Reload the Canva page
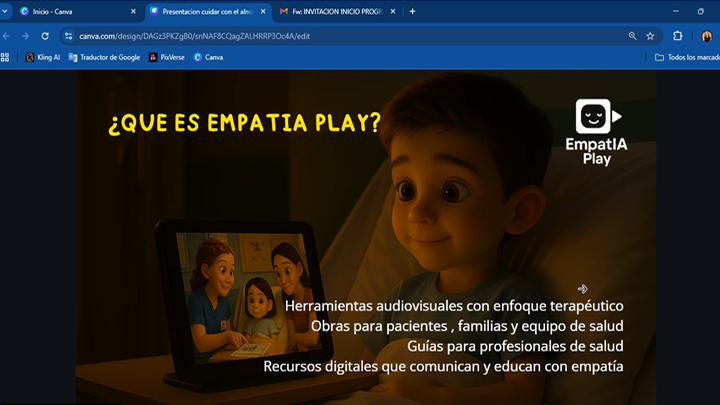 [x=45, y=36]
